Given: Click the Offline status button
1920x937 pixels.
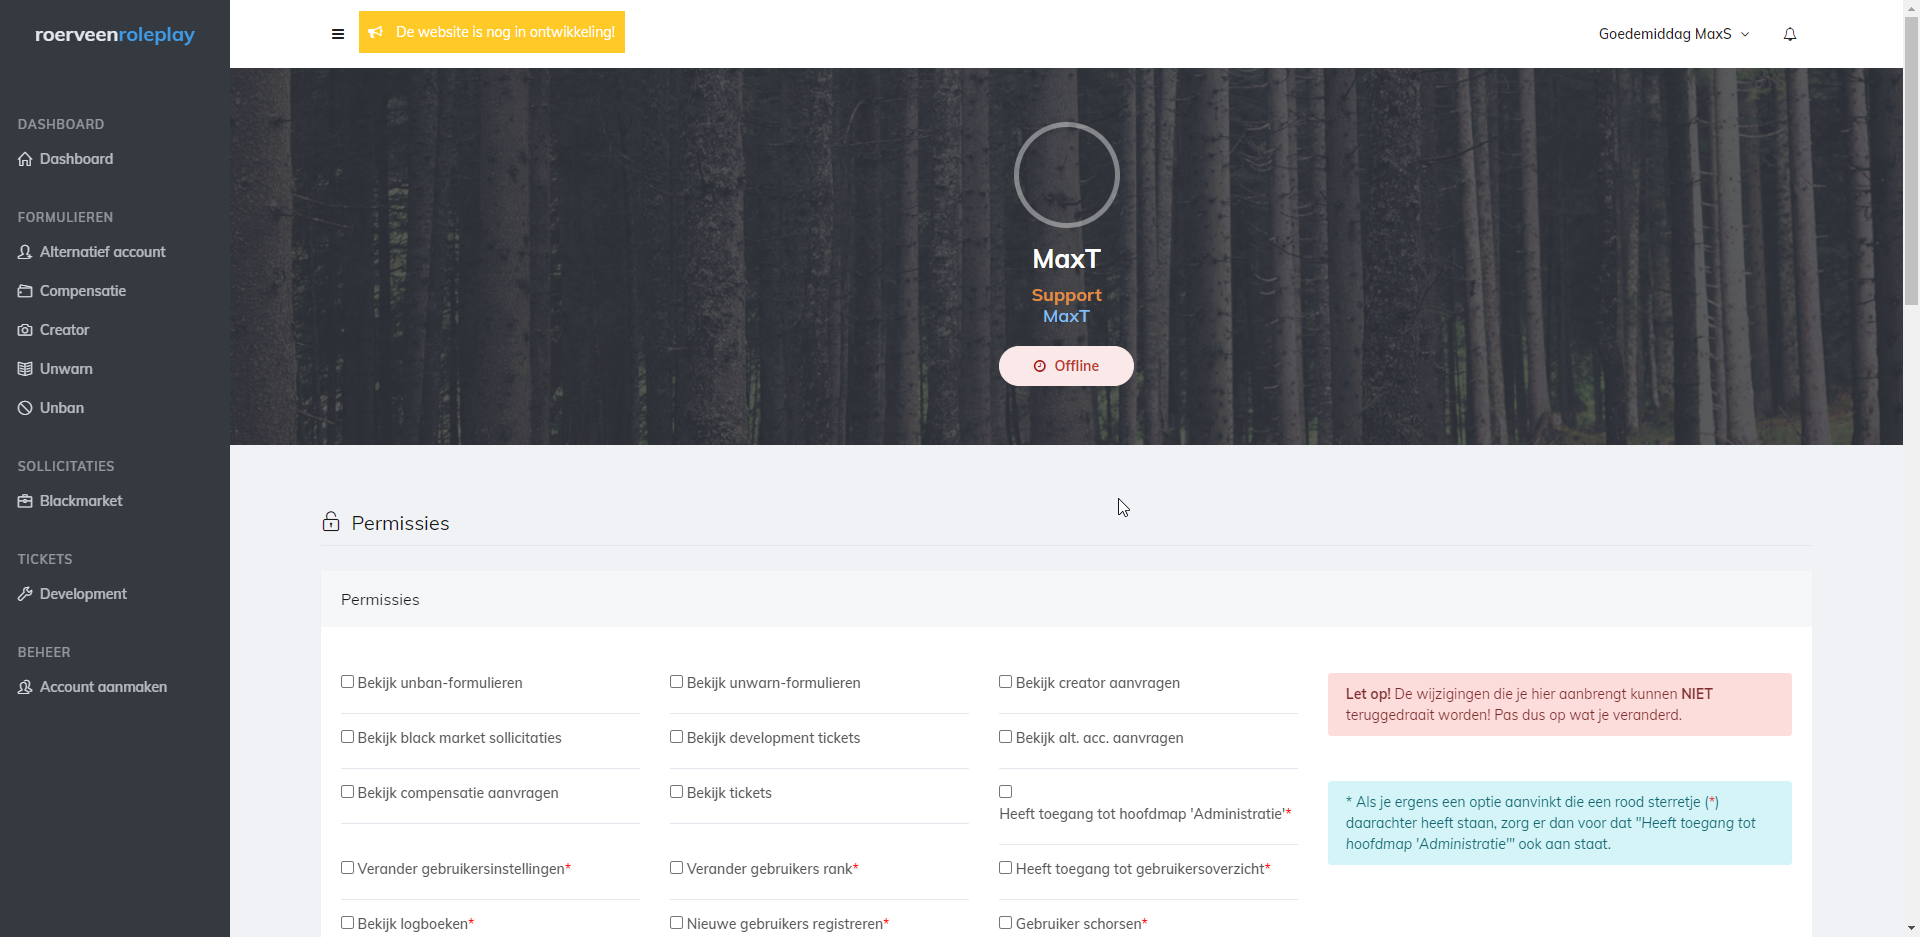Looking at the screenshot, I should pos(1066,366).
